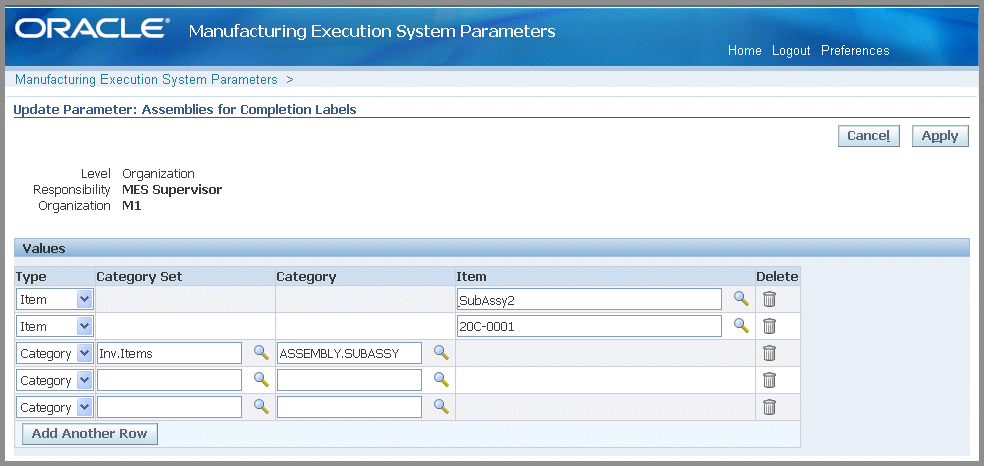Open Type dropdown for Inv.Items row
The height and width of the screenshot is (466, 984).
click(x=55, y=354)
